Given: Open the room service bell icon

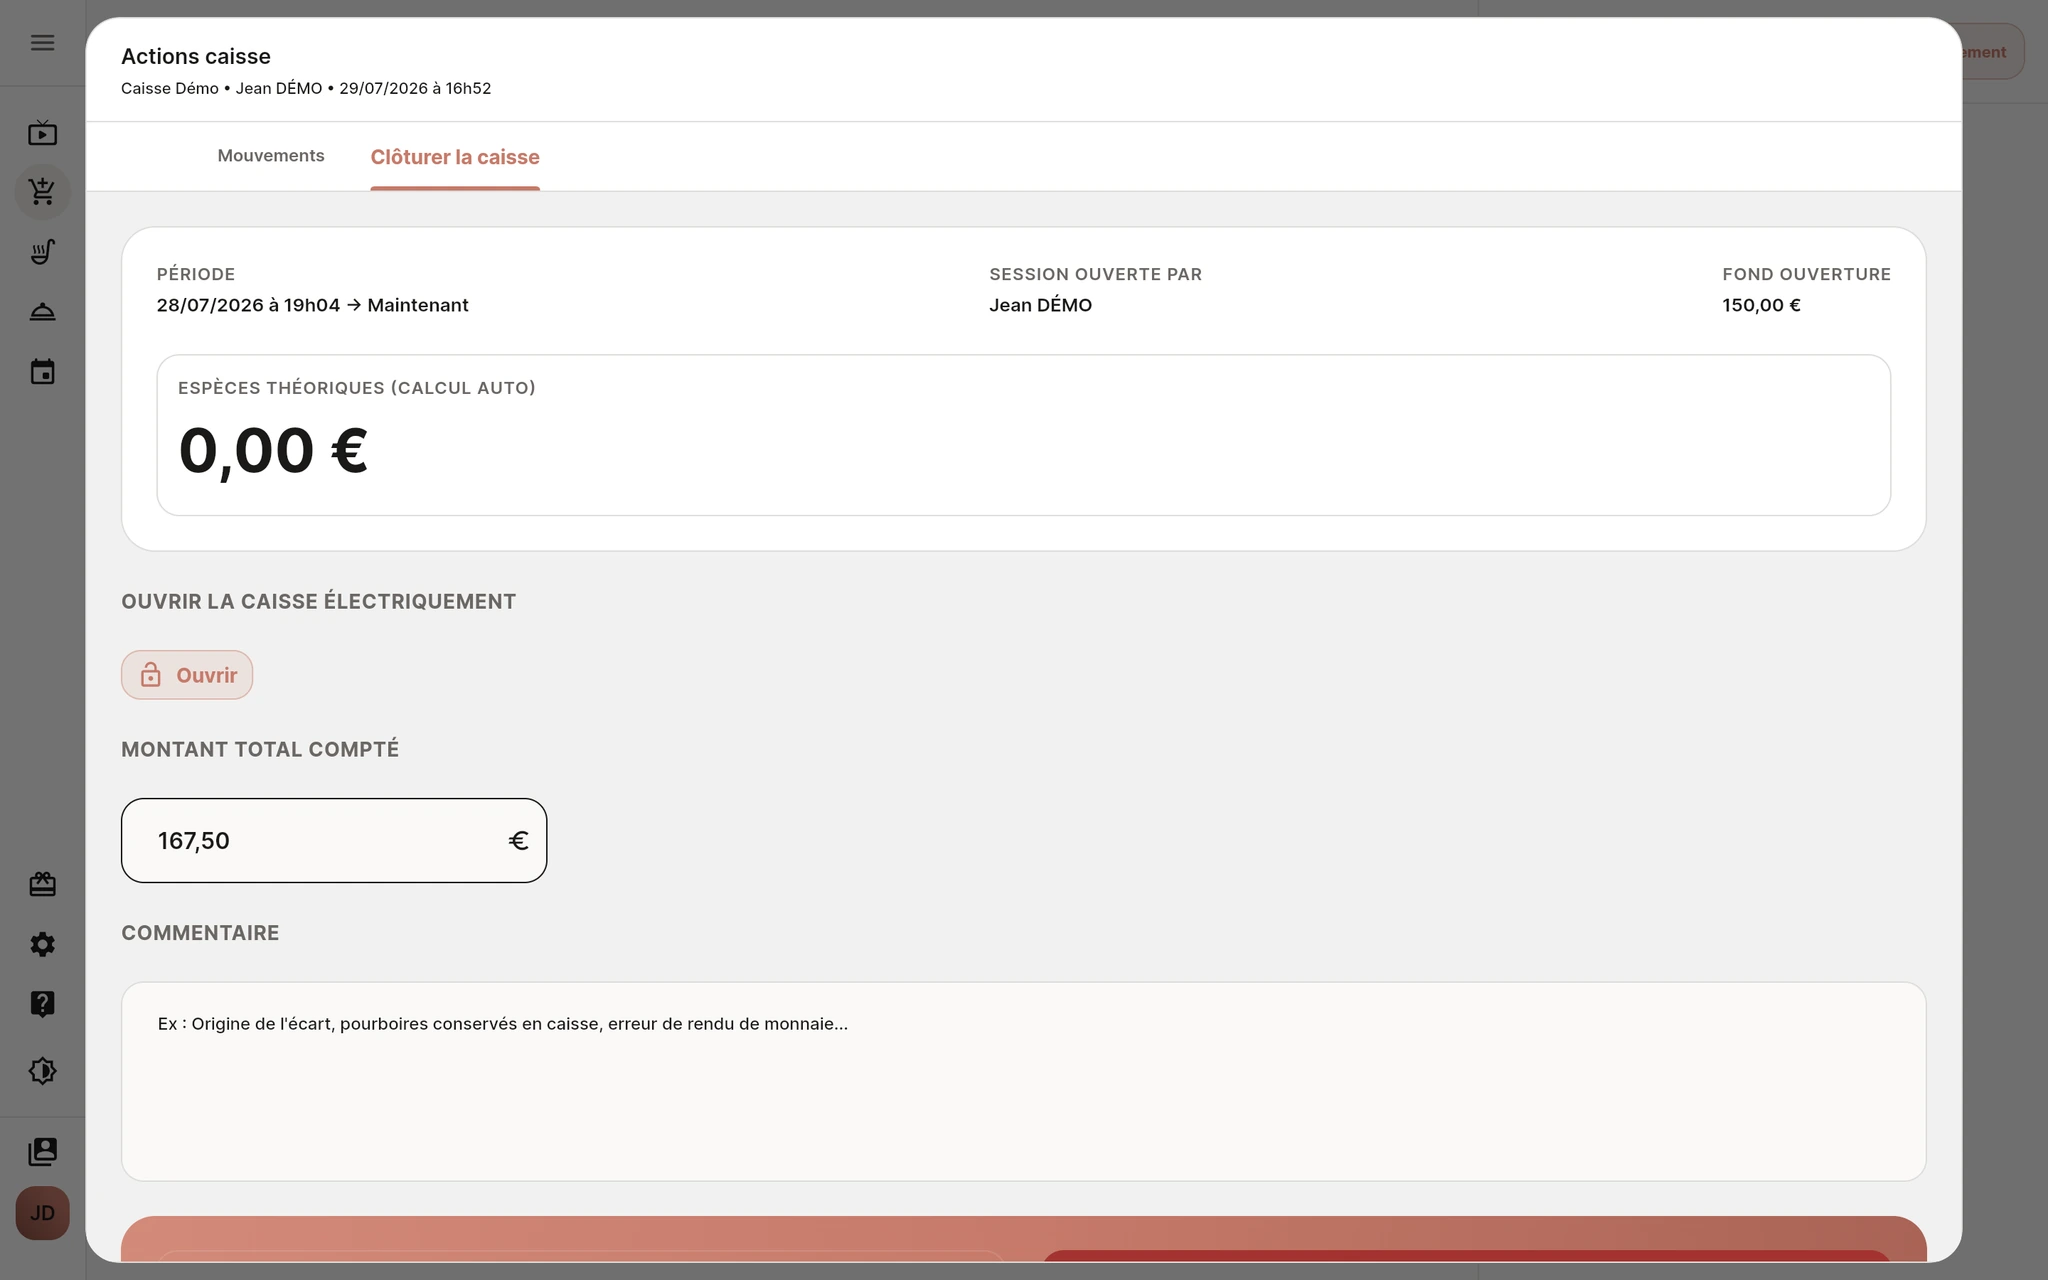Looking at the screenshot, I should [42, 312].
